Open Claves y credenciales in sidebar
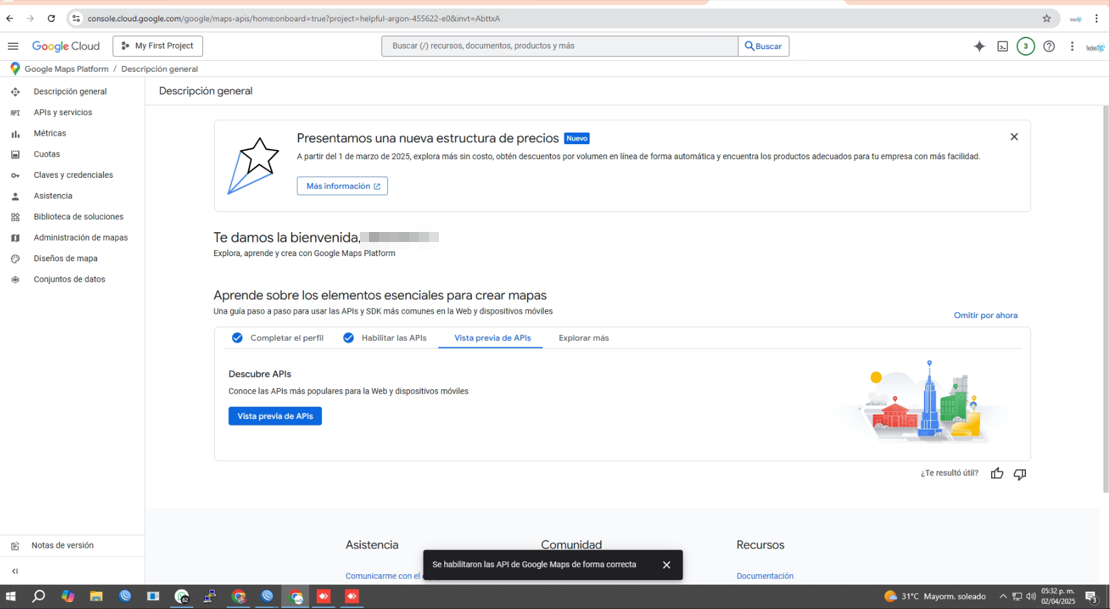 tap(73, 175)
